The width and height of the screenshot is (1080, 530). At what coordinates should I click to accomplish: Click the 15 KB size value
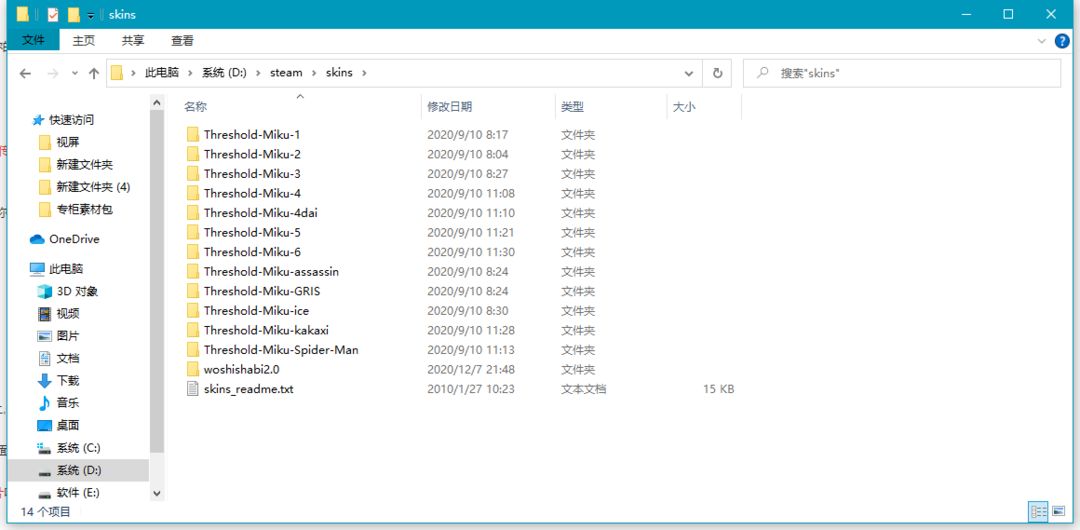718,389
